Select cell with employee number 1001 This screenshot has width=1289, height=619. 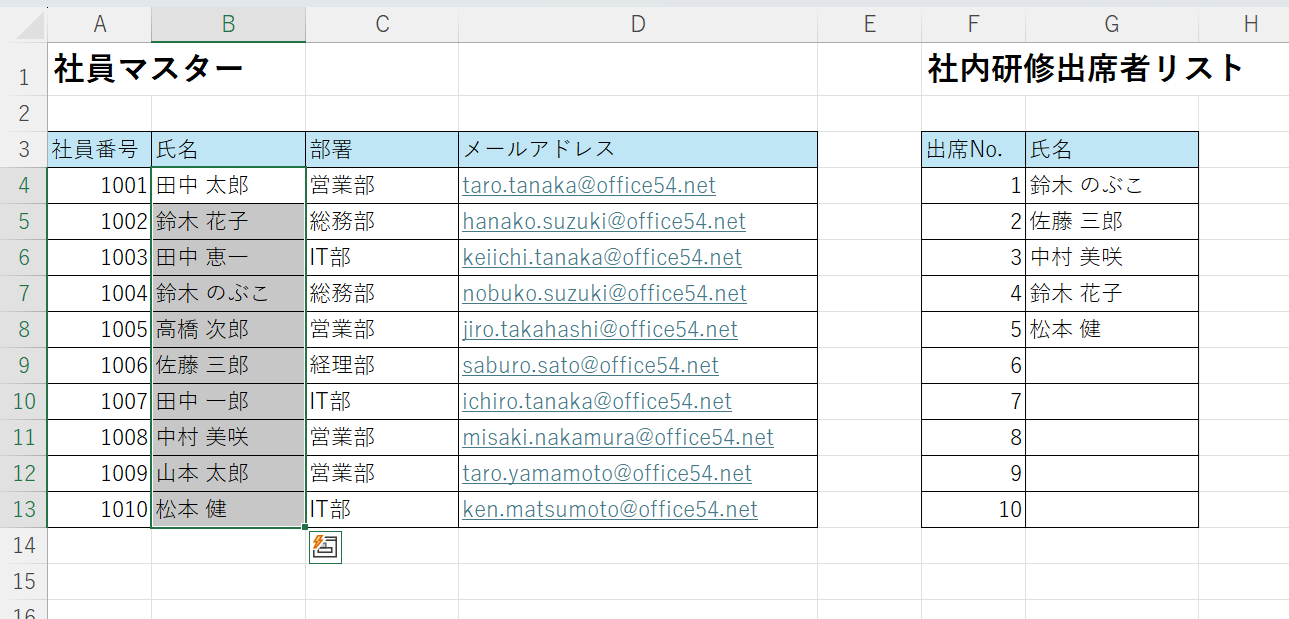99,186
